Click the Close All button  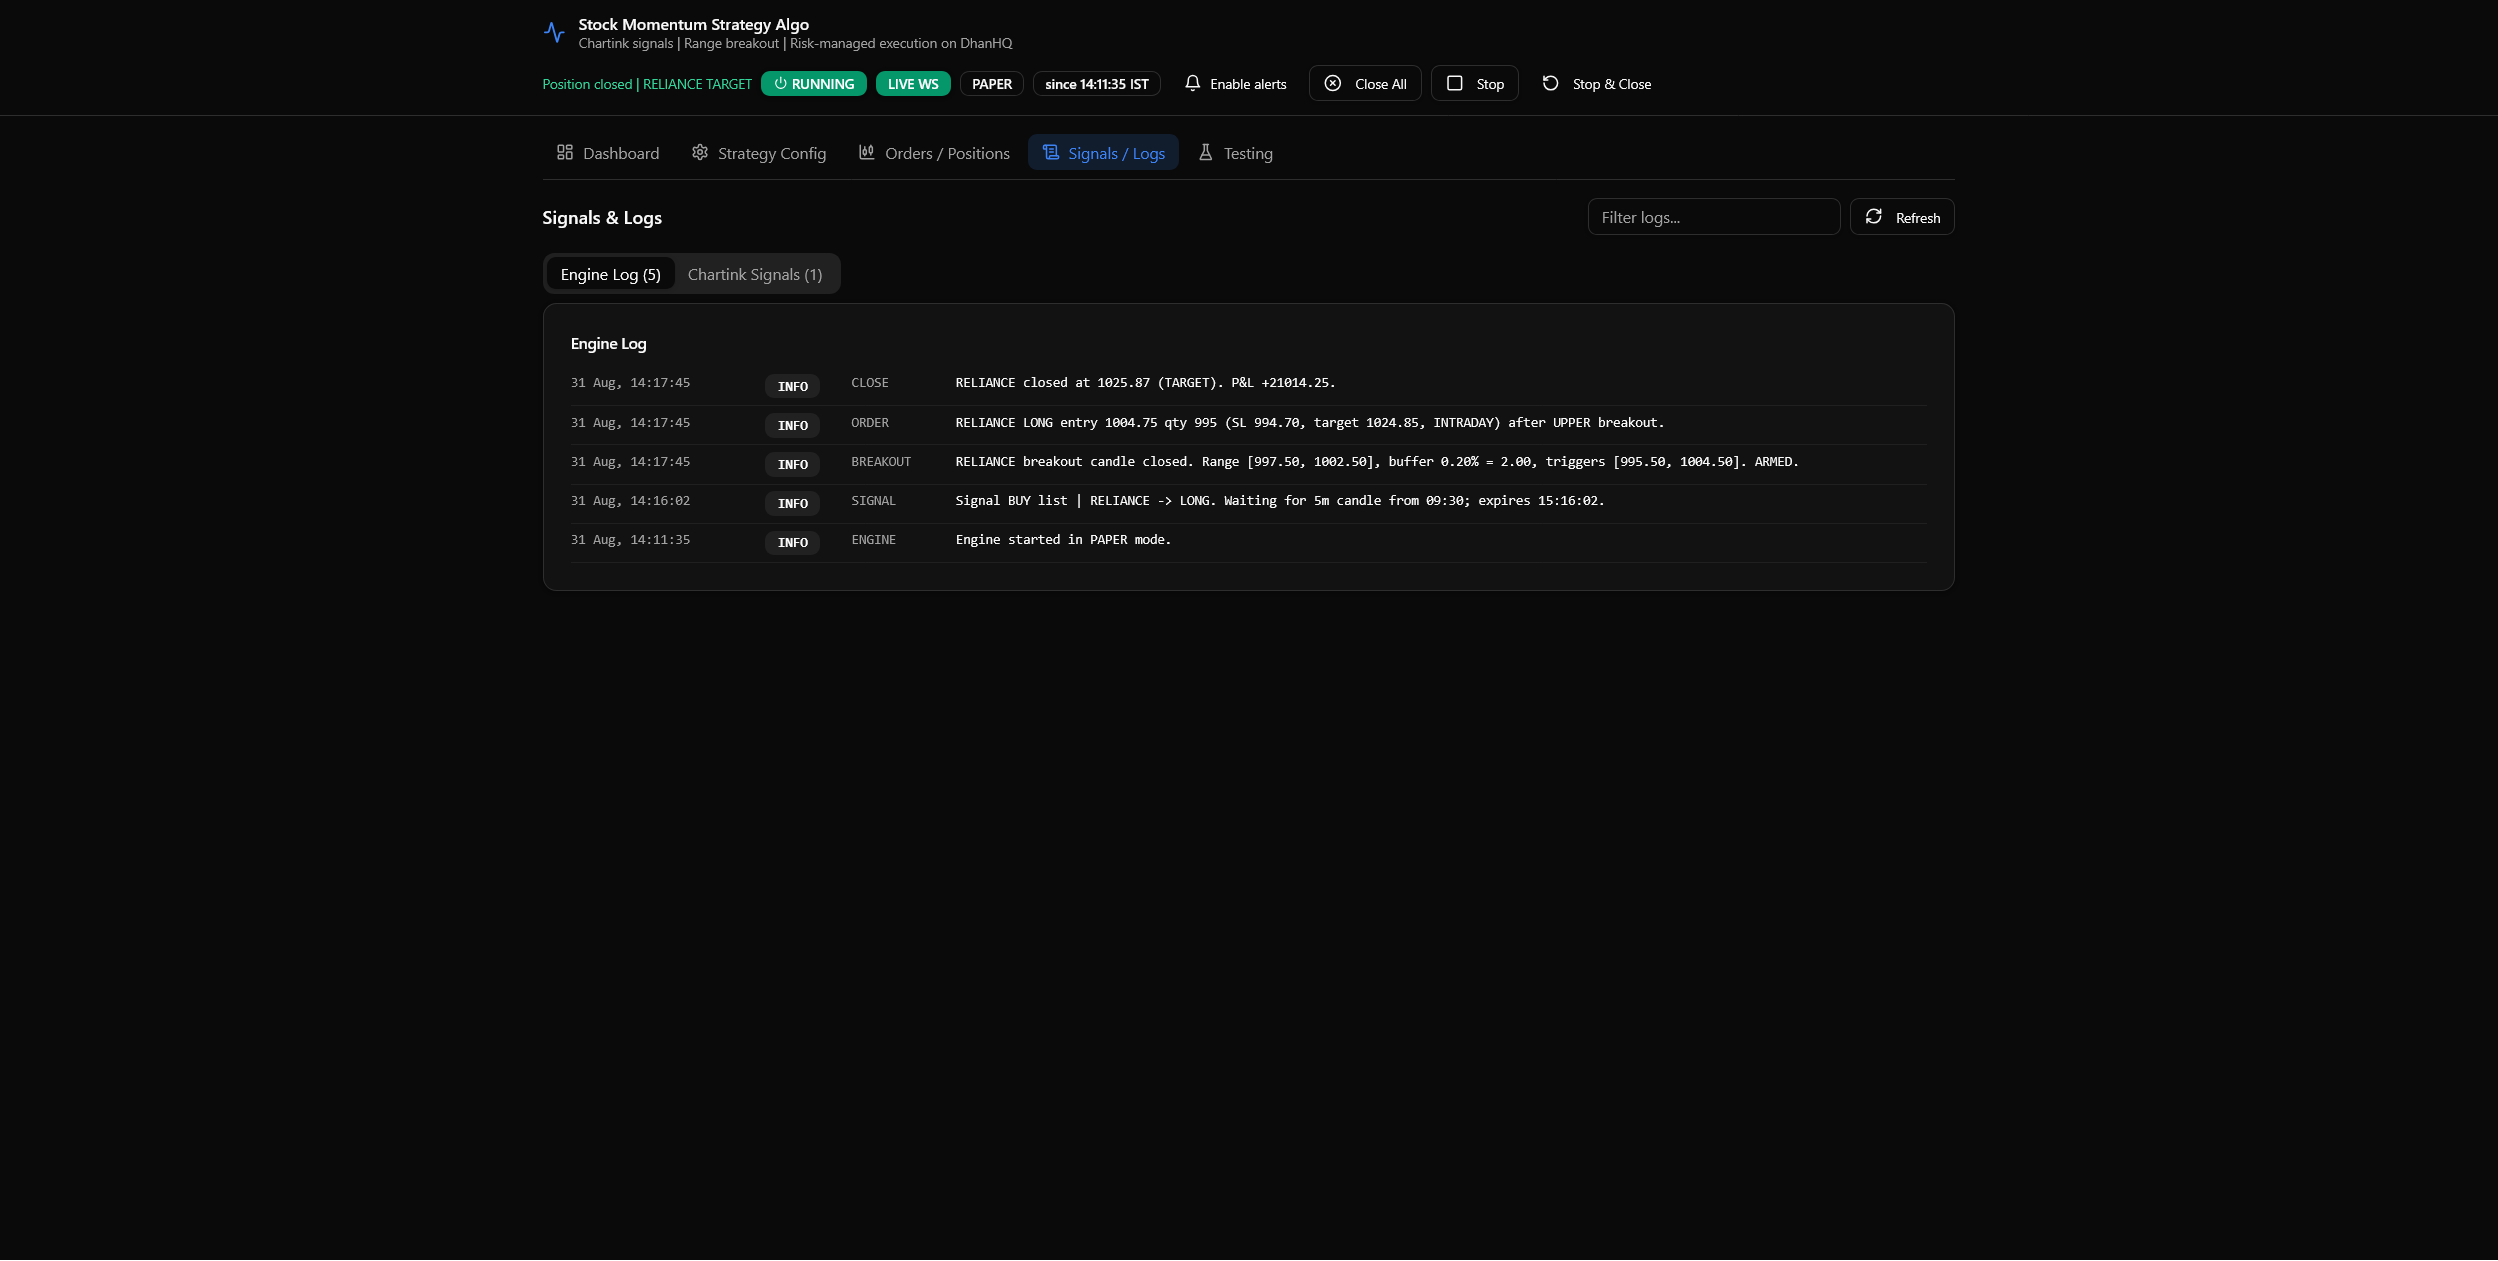[x=1365, y=84]
